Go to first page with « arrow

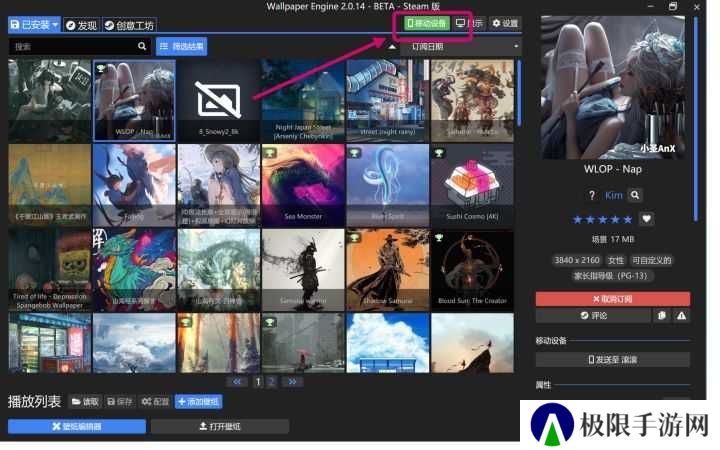[237, 382]
